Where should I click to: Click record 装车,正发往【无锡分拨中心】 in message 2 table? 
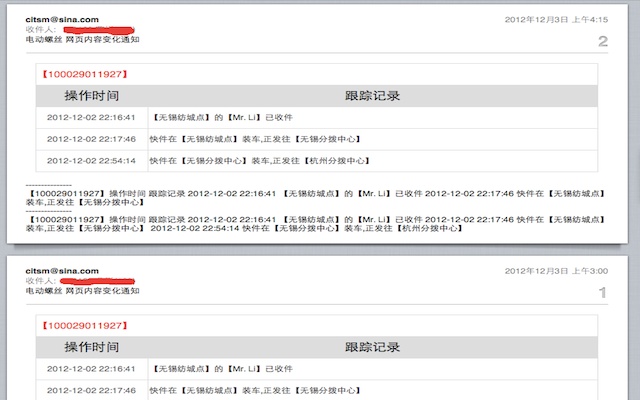(256, 139)
